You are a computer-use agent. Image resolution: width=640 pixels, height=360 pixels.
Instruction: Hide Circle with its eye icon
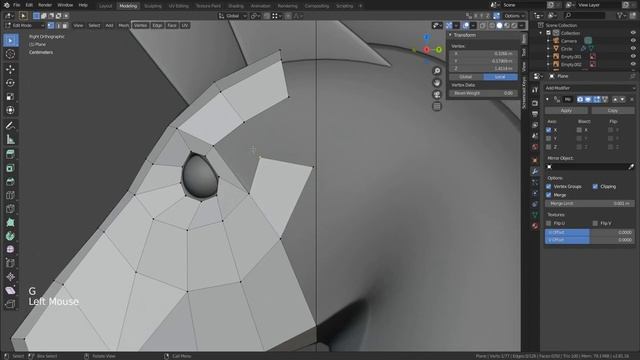633,49
